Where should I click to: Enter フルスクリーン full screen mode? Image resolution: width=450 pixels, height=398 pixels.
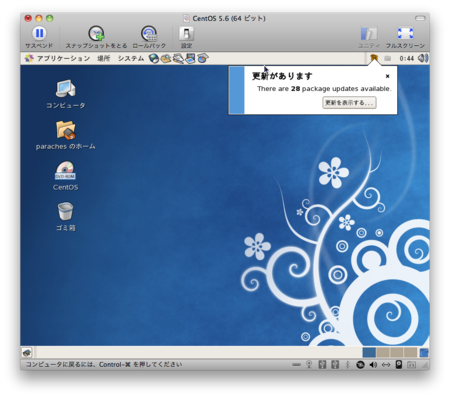pyautogui.click(x=405, y=37)
